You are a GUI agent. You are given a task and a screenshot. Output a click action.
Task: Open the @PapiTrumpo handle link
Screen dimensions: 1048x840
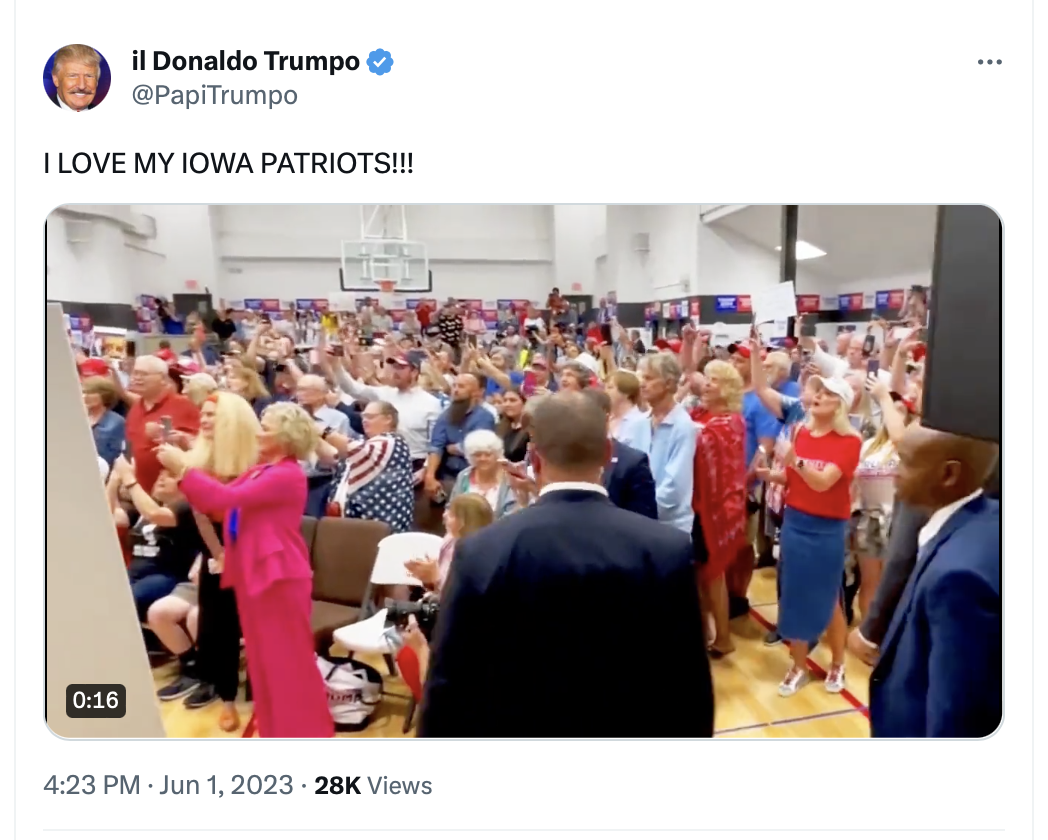[x=215, y=95]
